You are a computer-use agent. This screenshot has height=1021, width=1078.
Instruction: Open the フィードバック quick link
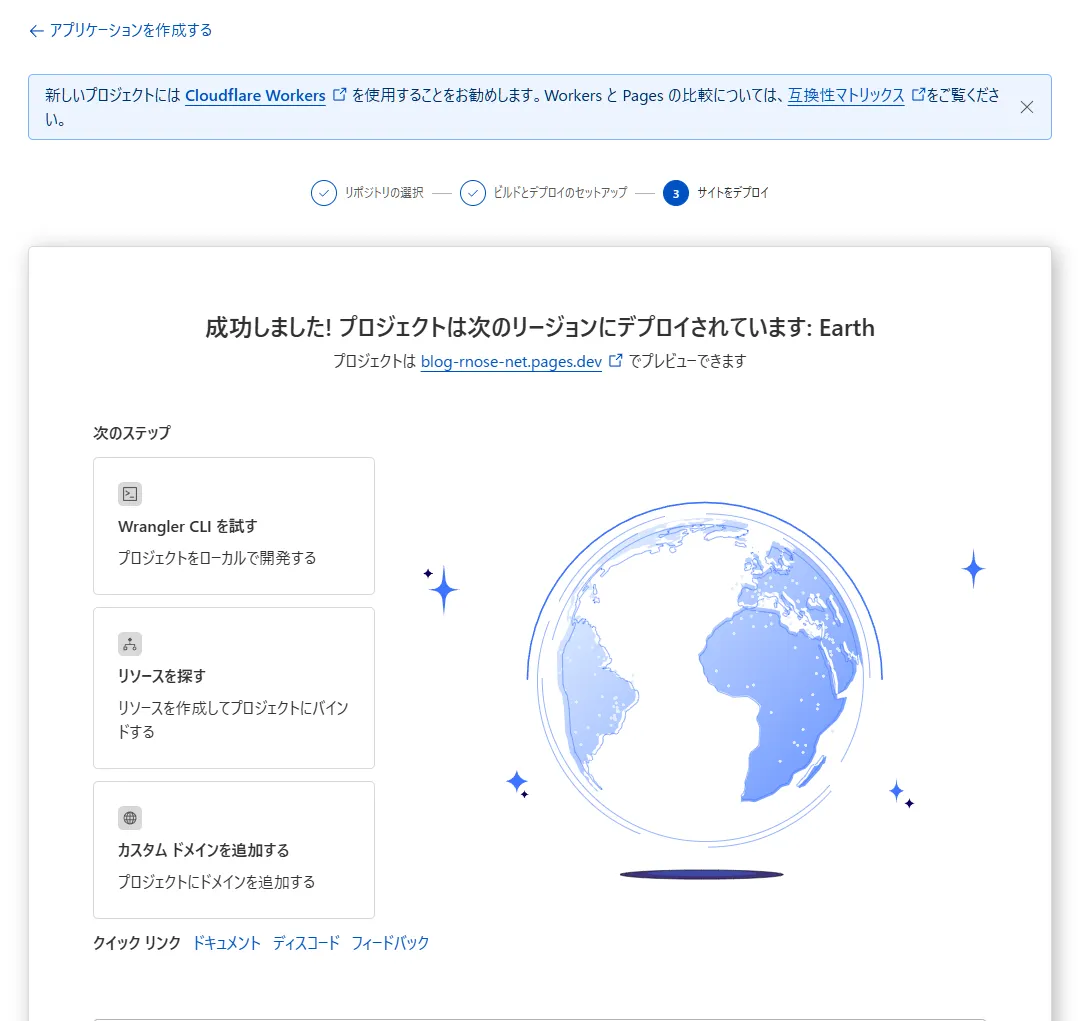(390, 942)
